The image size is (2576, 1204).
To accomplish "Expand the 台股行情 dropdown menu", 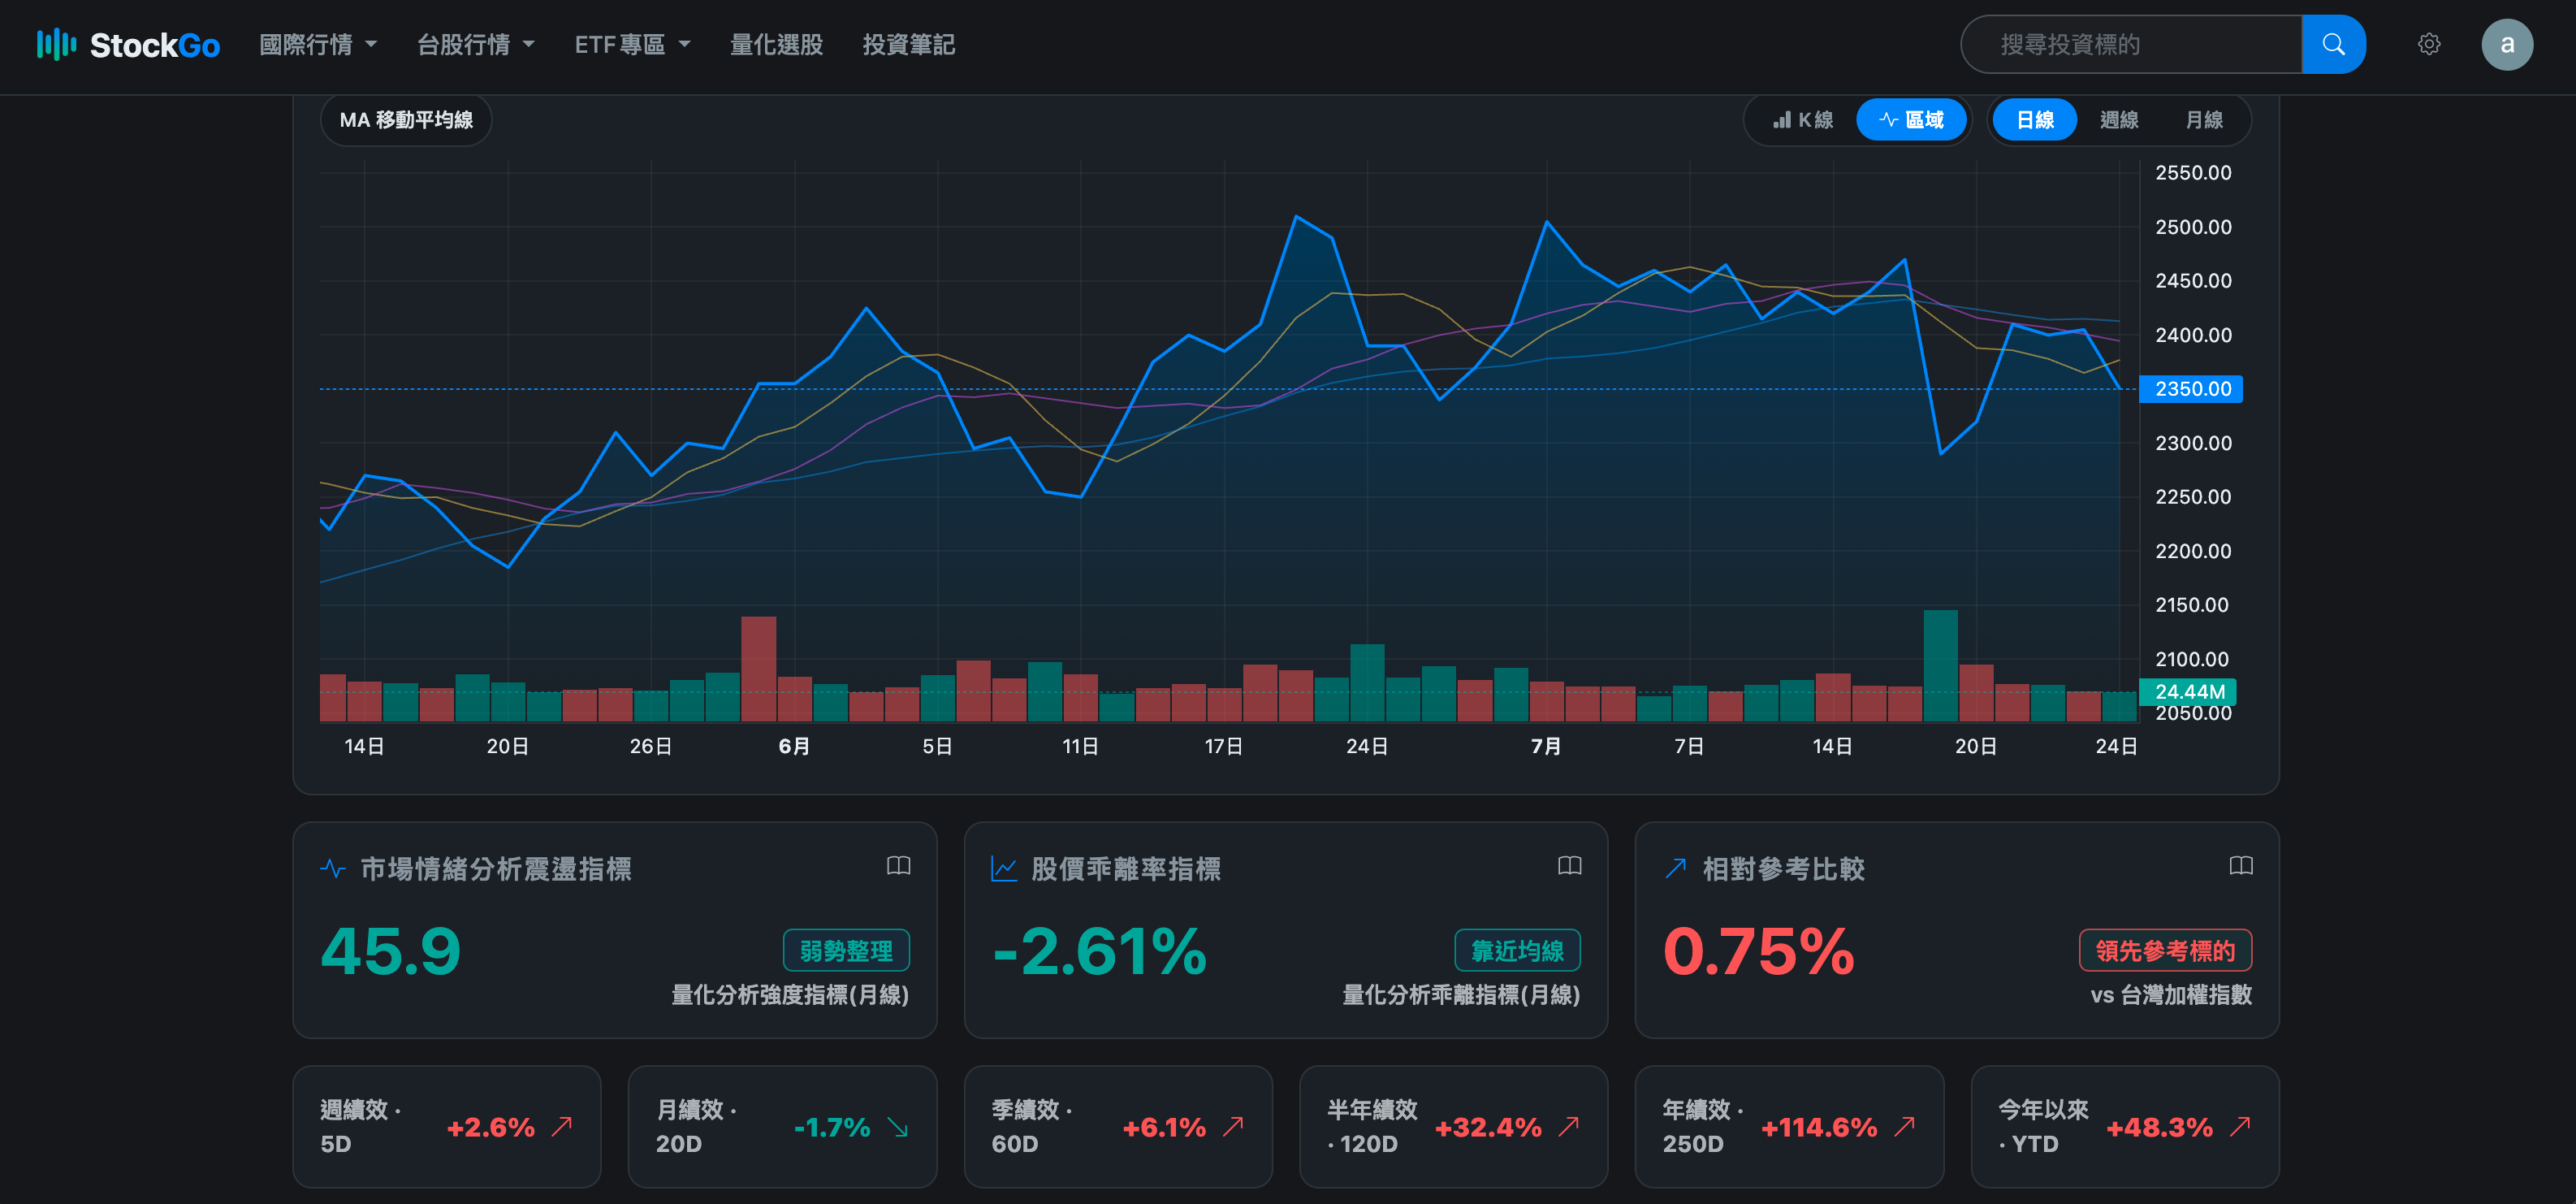I will pos(475,45).
